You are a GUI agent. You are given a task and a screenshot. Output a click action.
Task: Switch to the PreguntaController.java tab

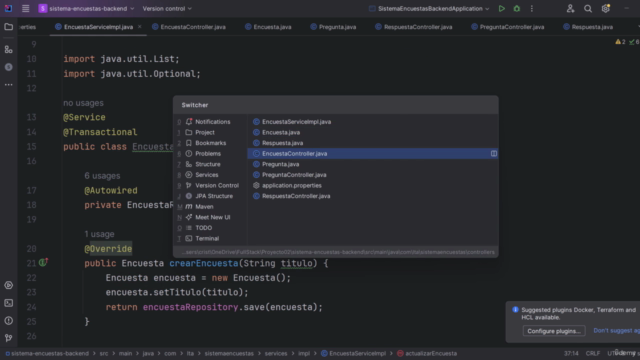click(508, 27)
